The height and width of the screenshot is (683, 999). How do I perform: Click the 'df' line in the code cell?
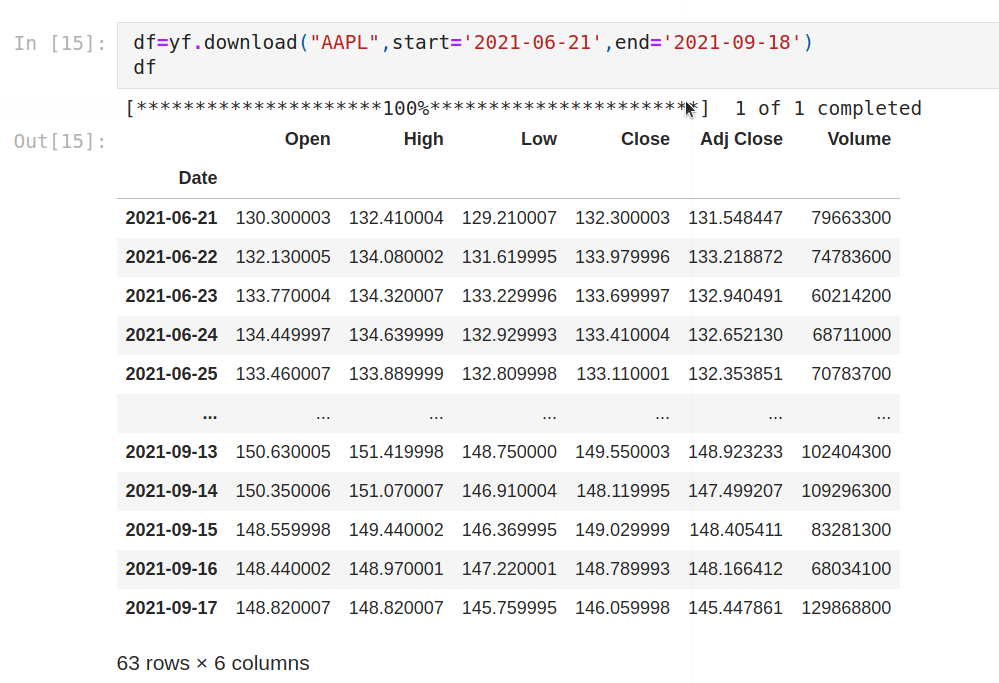tap(145, 67)
